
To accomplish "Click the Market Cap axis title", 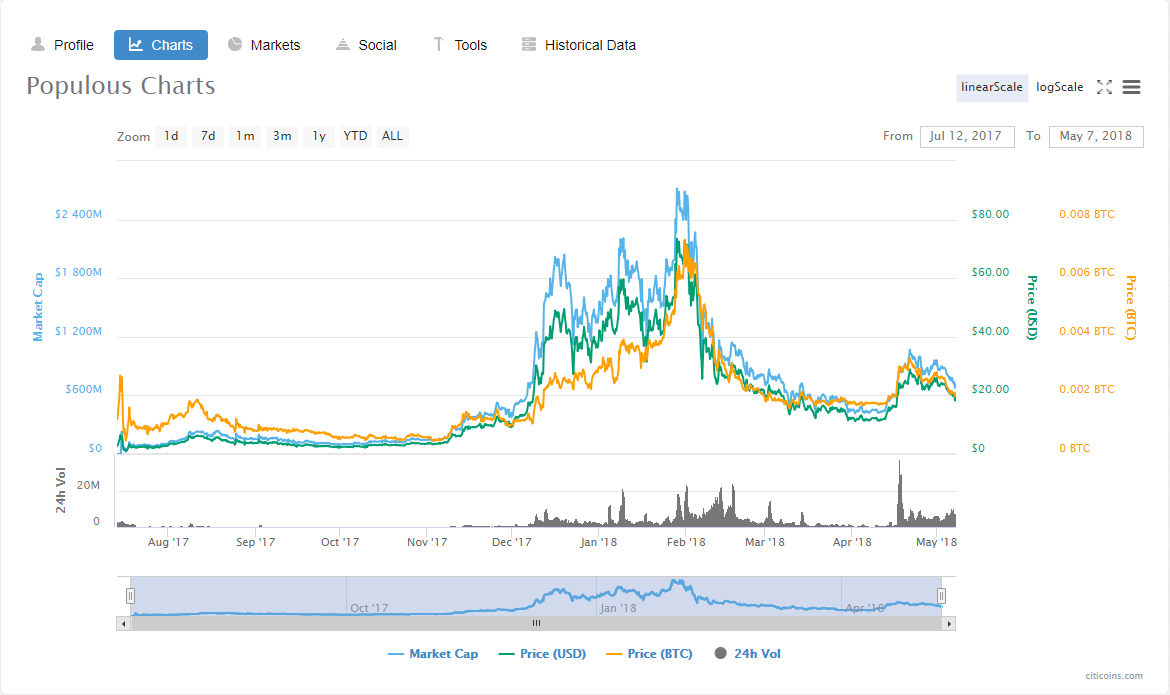I will pos(38,307).
